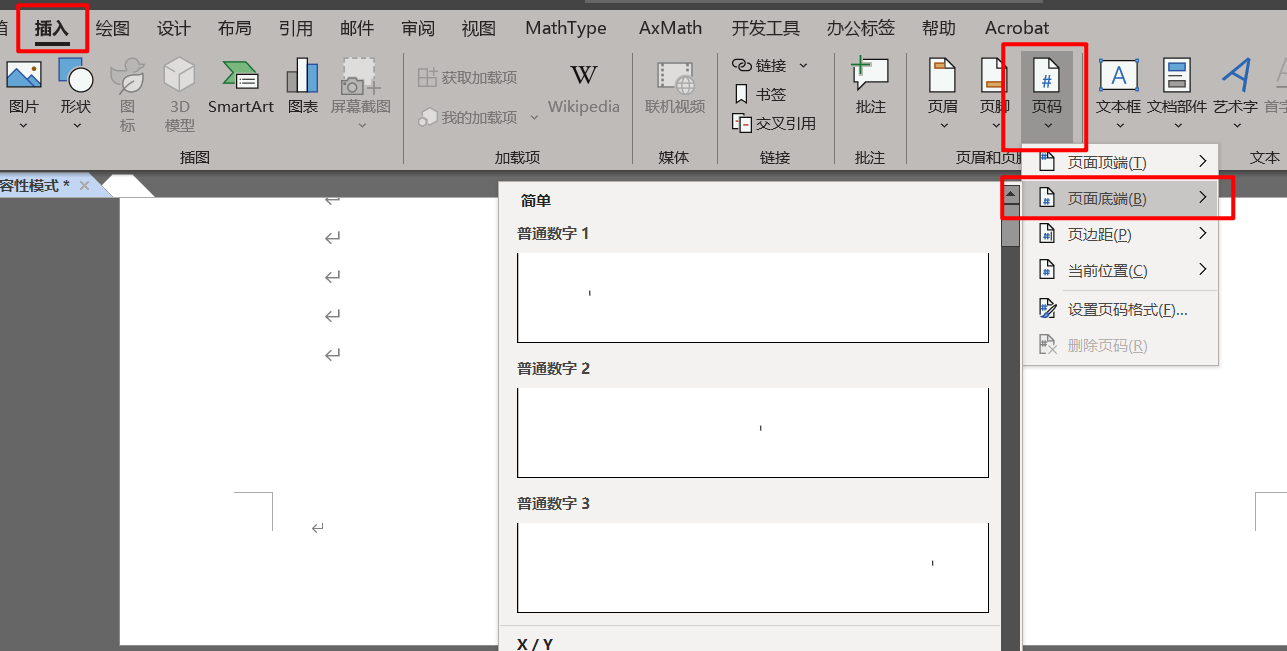This screenshot has height=651, width=1287.
Task: Open the 帮助 tab
Action: tap(939, 28)
